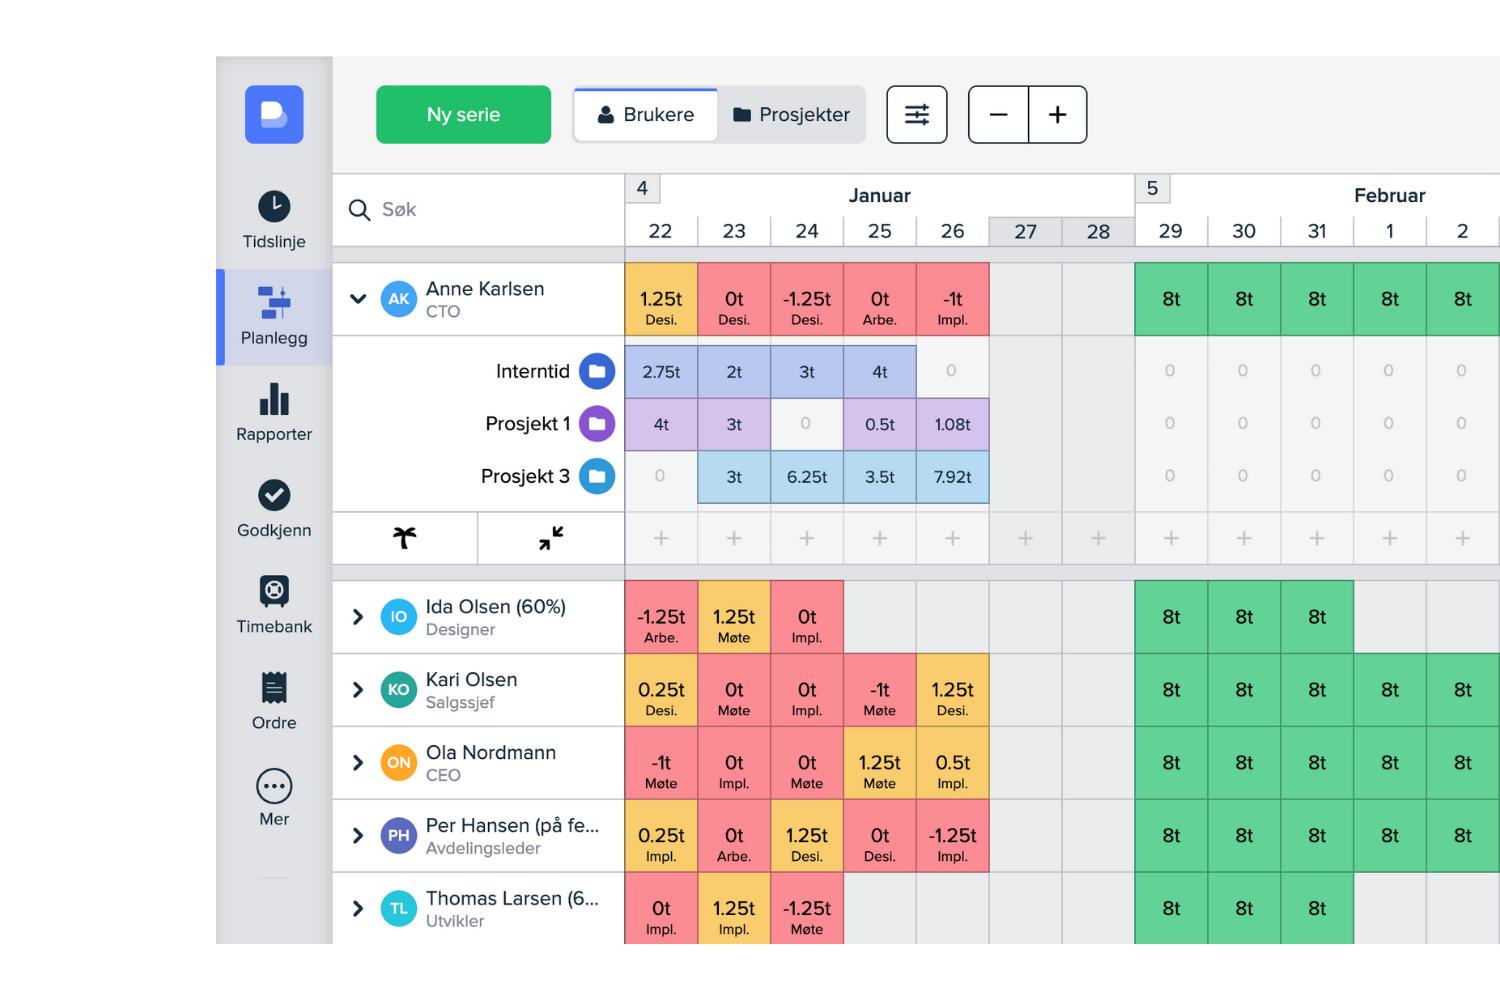Image resolution: width=1500 pixels, height=1000 pixels.
Task: Select week 4 marker
Action: [642, 188]
